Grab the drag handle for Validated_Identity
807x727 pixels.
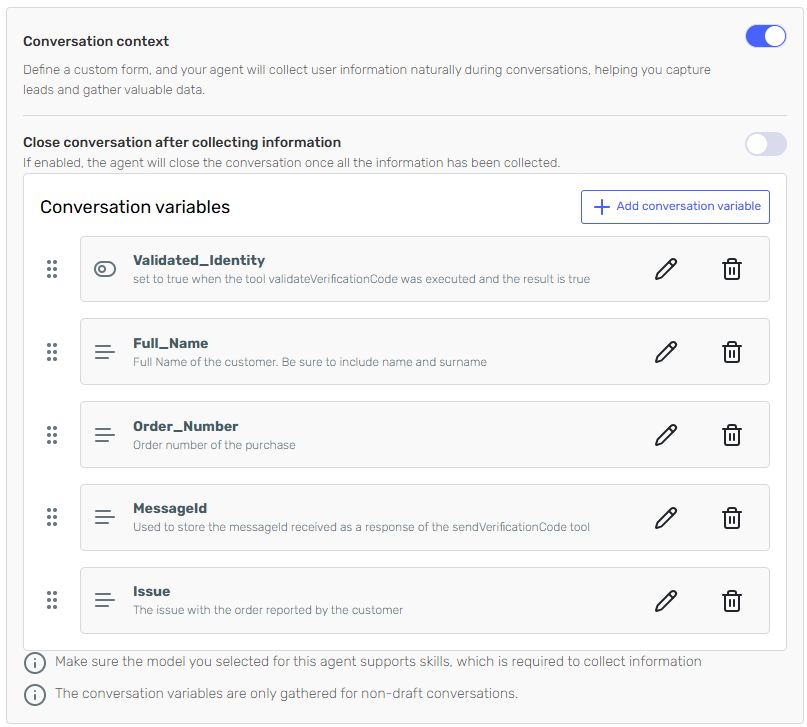coord(52,269)
